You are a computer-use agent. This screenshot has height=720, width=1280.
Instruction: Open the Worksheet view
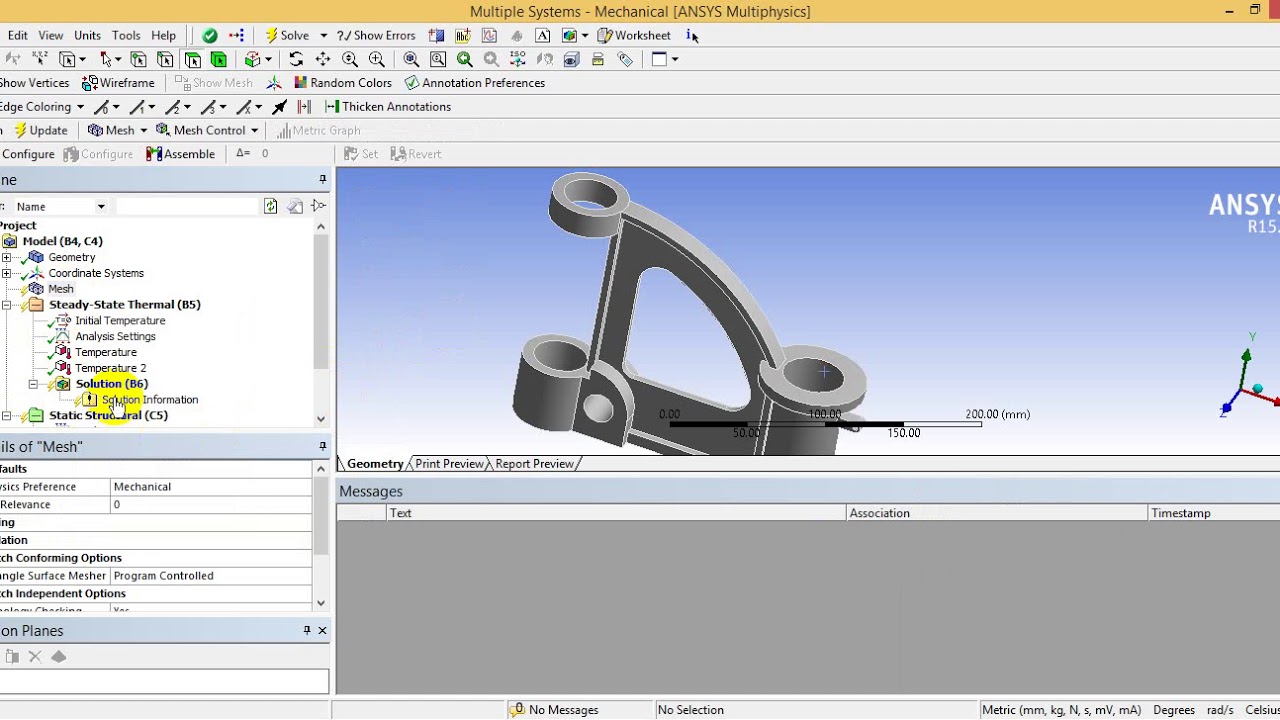[634, 35]
